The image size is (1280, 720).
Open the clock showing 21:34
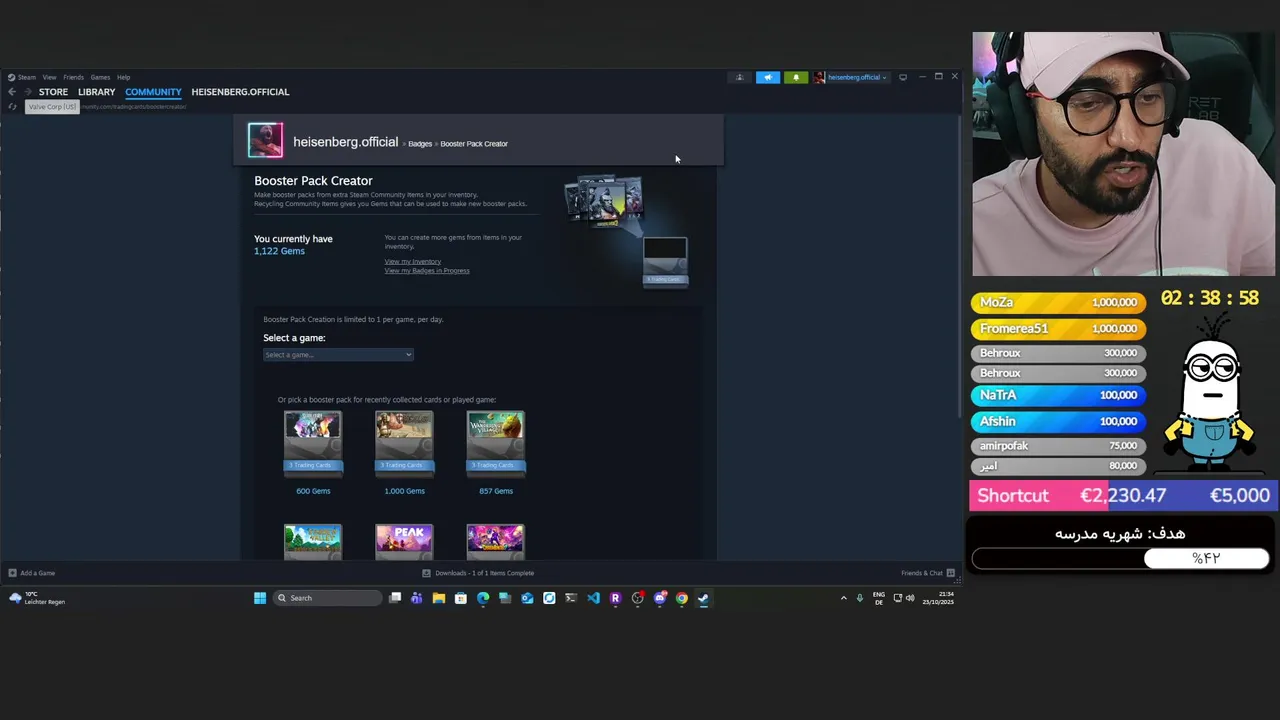point(938,598)
